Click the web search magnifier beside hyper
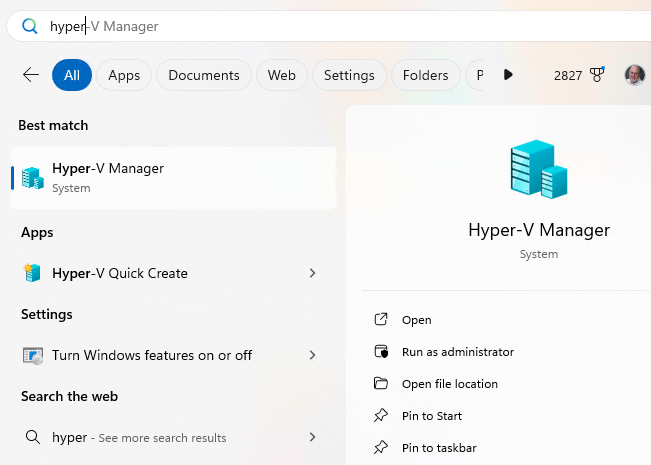The height and width of the screenshot is (465, 651). click(32, 437)
